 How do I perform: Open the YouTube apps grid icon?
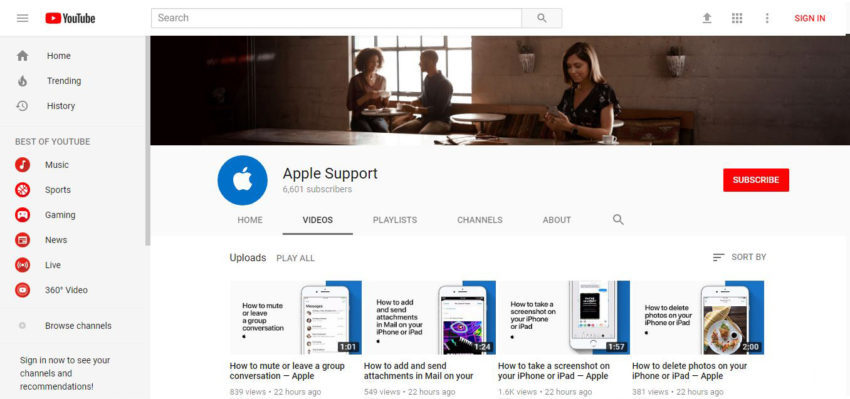coord(737,18)
